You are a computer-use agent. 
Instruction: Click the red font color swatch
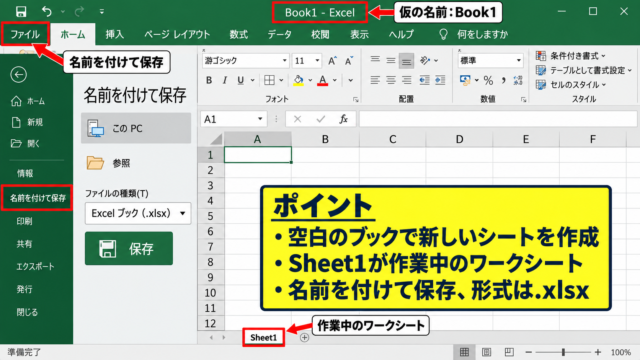pyautogui.click(x=323, y=80)
